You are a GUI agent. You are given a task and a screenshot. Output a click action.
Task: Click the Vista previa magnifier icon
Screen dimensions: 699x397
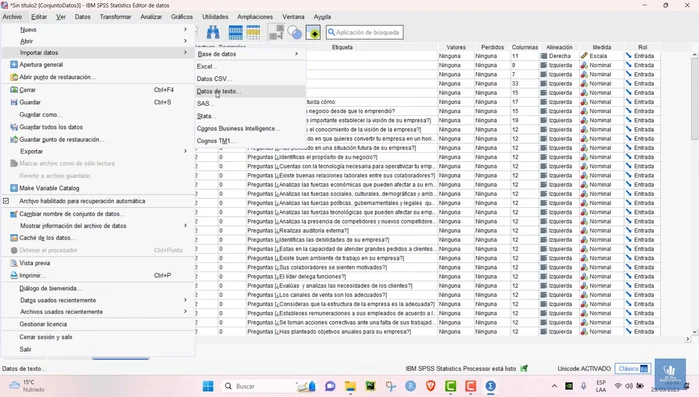tap(14, 263)
